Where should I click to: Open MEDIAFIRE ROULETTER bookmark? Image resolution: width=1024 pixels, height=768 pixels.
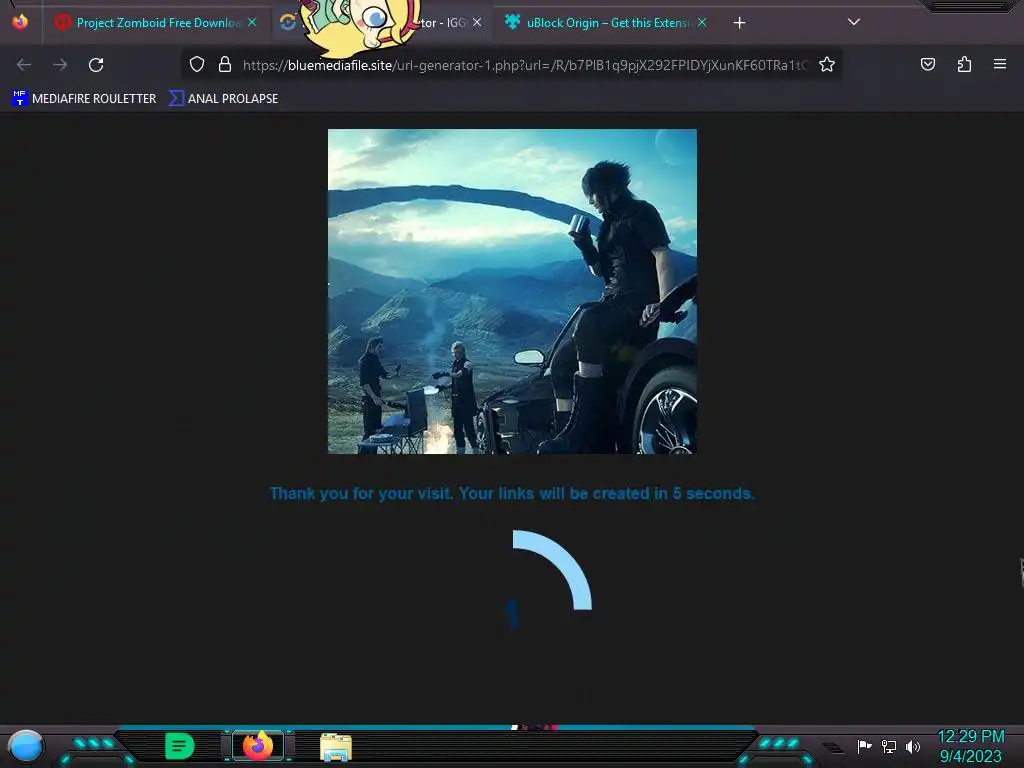click(84, 99)
